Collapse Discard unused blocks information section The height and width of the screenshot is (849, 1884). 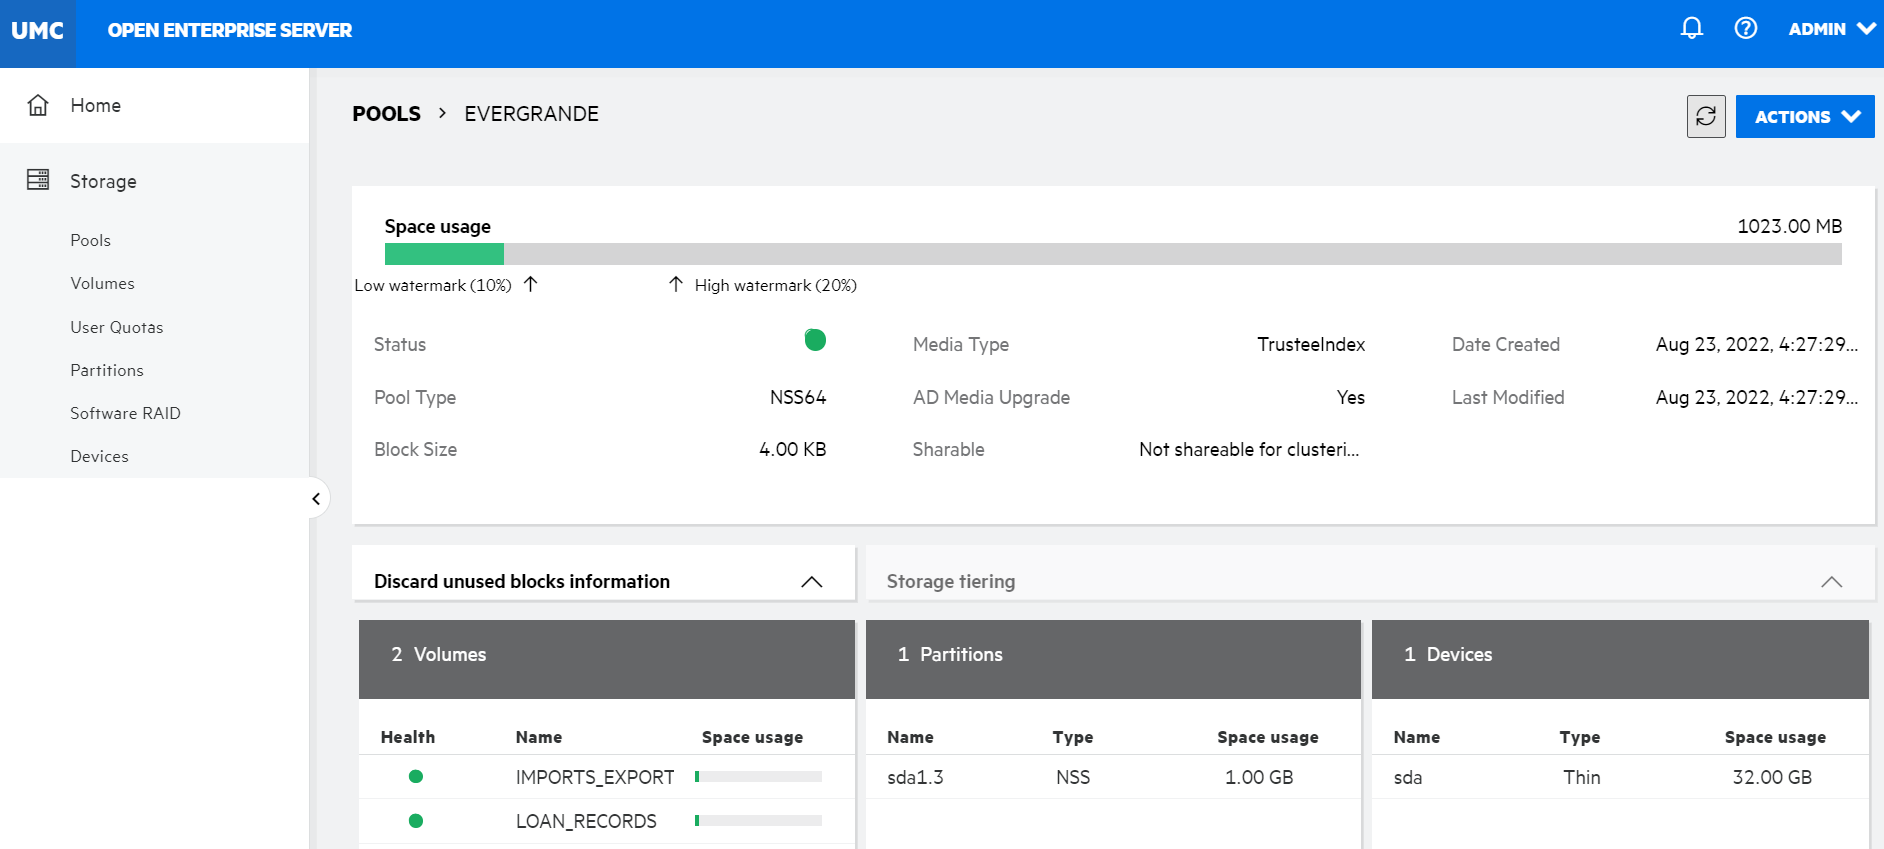pyautogui.click(x=811, y=582)
